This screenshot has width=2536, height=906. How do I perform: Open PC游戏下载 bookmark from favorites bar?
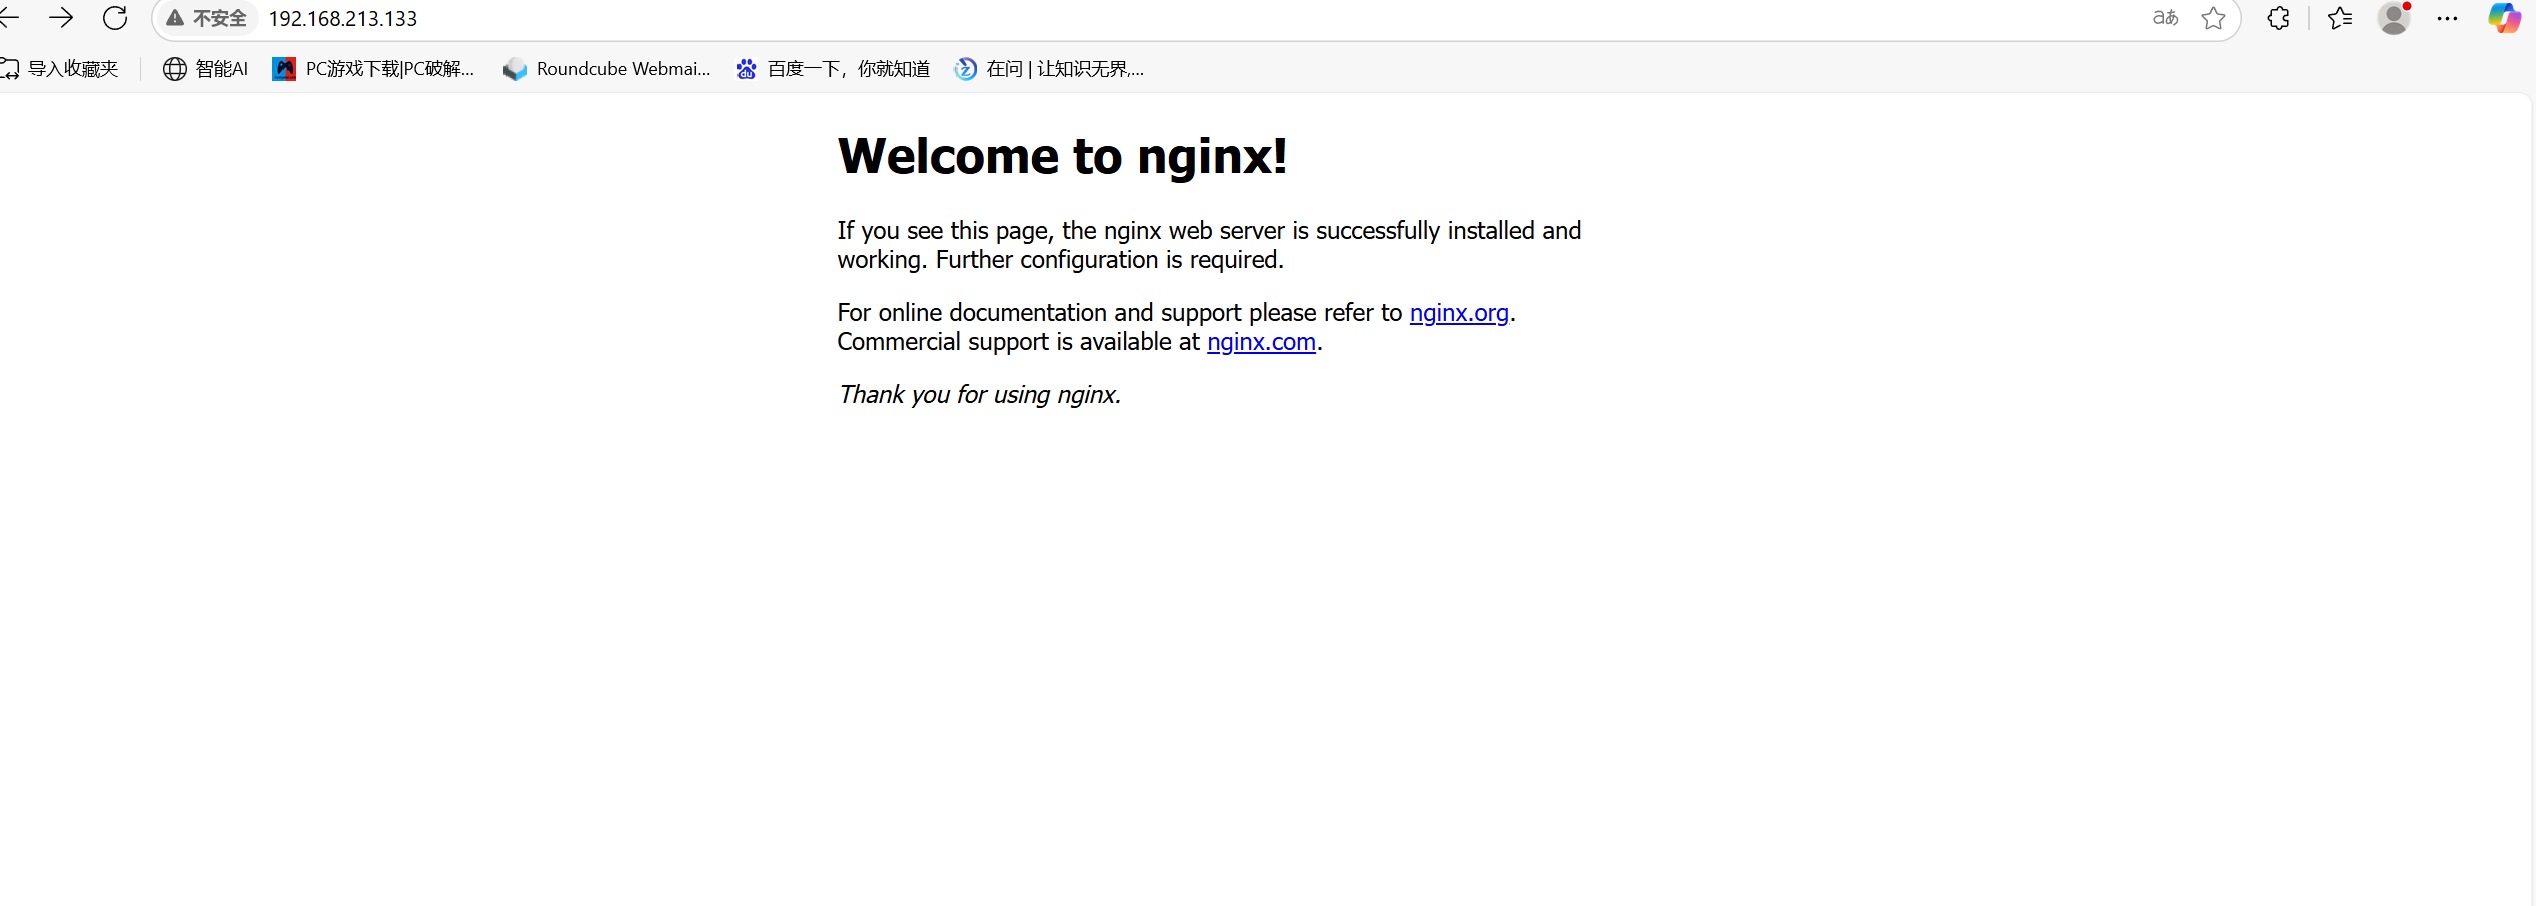click(373, 68)
